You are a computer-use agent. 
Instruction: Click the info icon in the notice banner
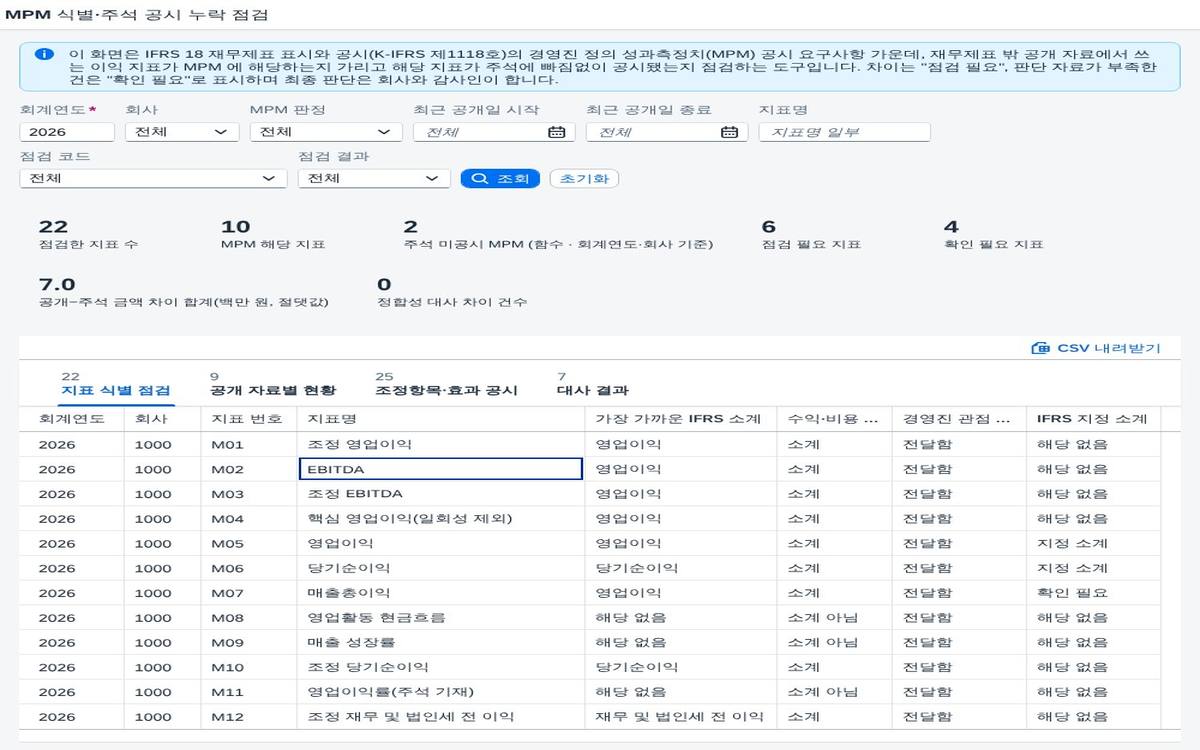pos(44,54)
